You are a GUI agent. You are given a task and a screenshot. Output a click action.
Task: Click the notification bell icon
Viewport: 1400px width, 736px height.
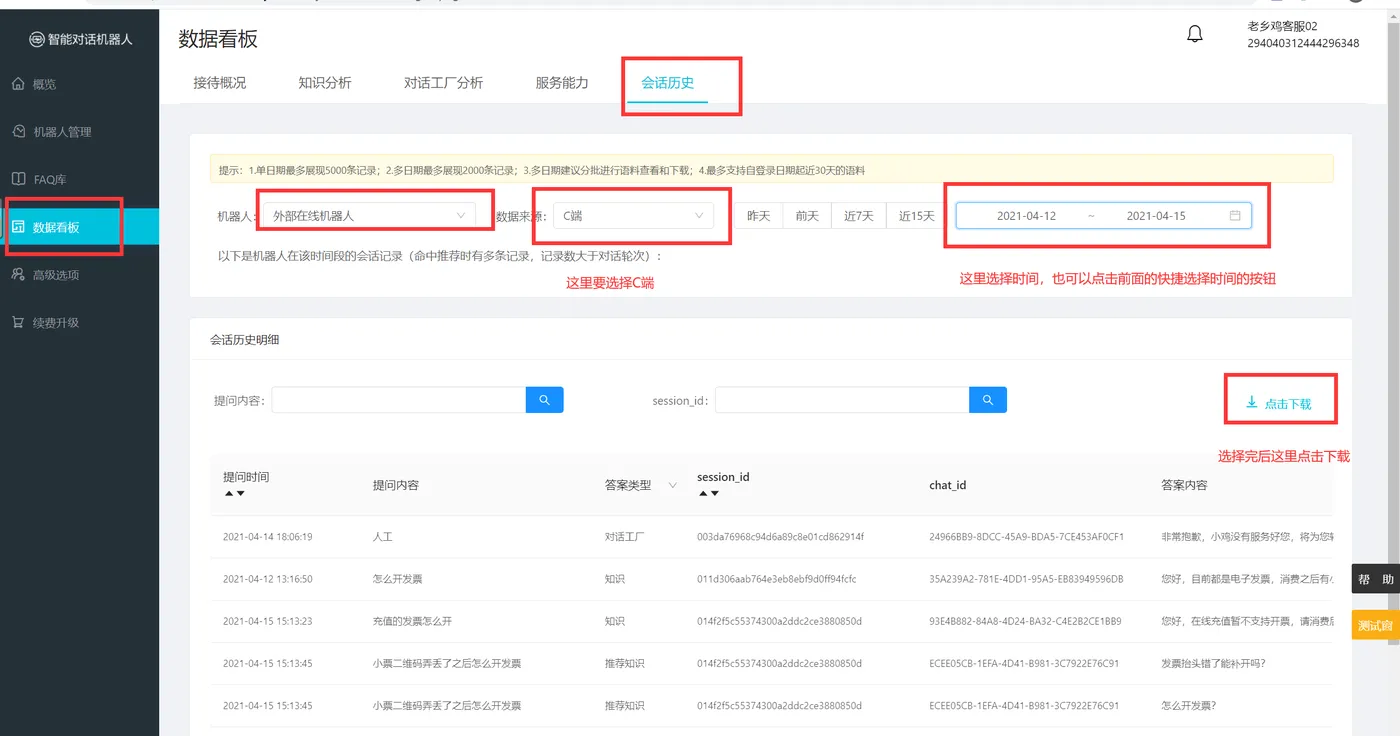pos(1195,35)
